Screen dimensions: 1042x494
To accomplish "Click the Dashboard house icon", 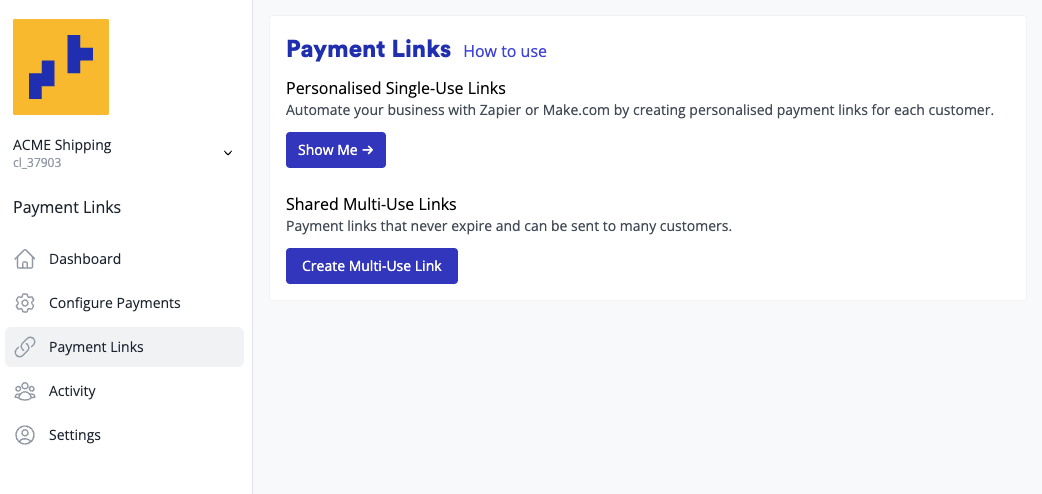I will [26, 259].
